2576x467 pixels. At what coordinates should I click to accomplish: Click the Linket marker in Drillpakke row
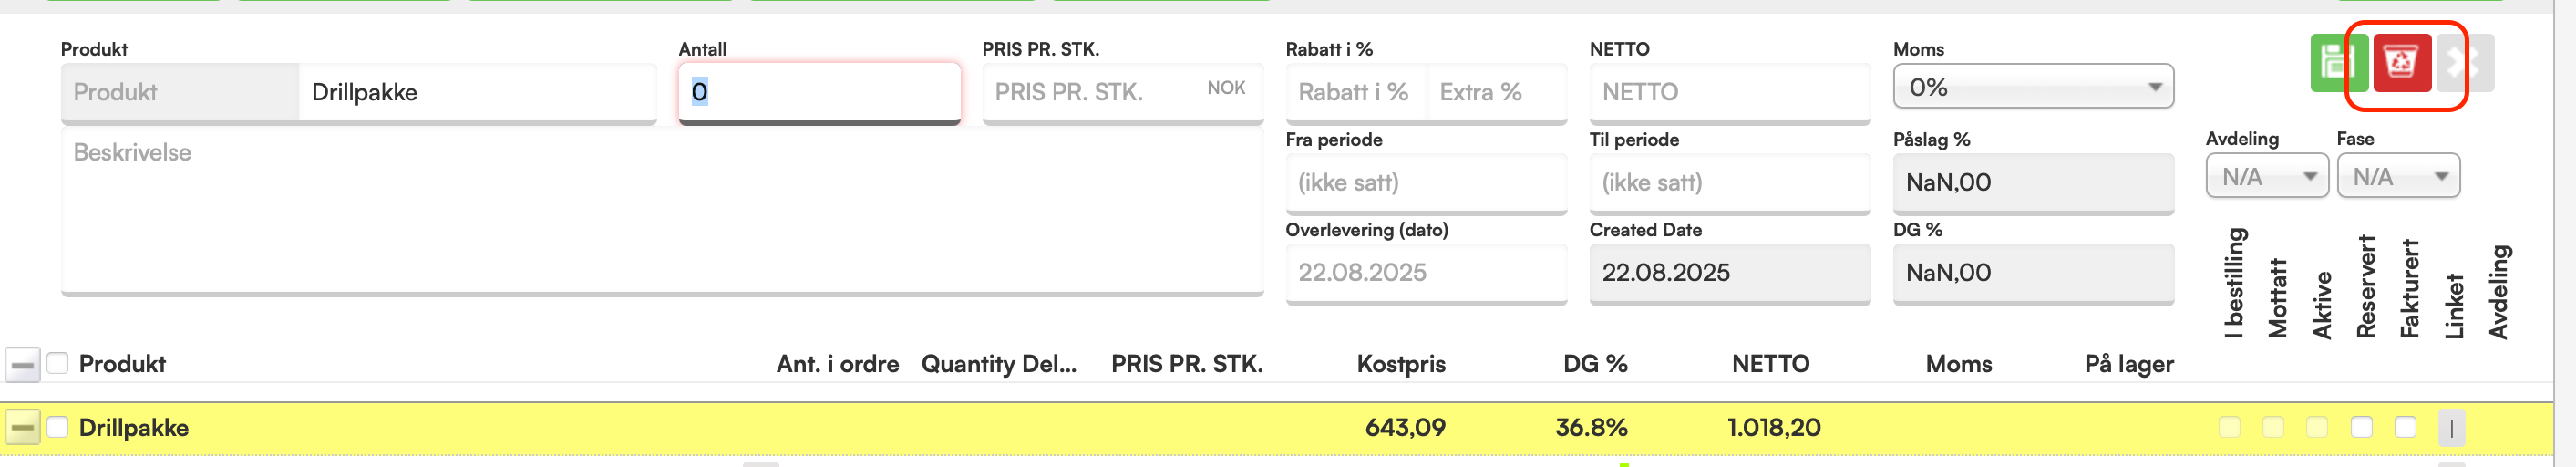pyautogui.click(x=2452, y=428)
